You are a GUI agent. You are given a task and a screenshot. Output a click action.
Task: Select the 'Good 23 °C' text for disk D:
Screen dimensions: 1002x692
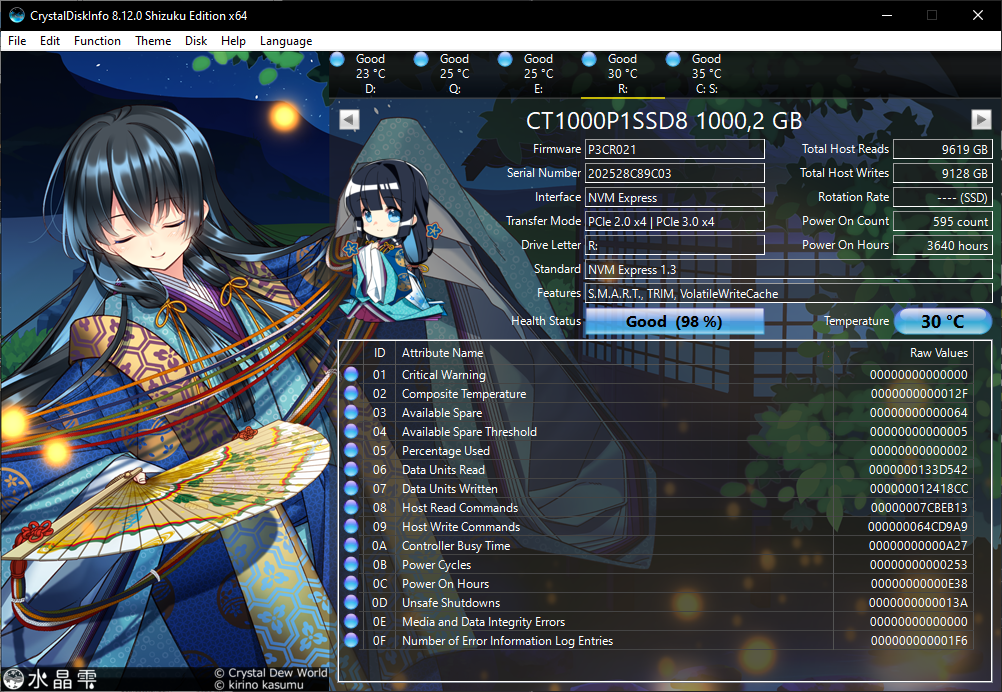(371, 66)
